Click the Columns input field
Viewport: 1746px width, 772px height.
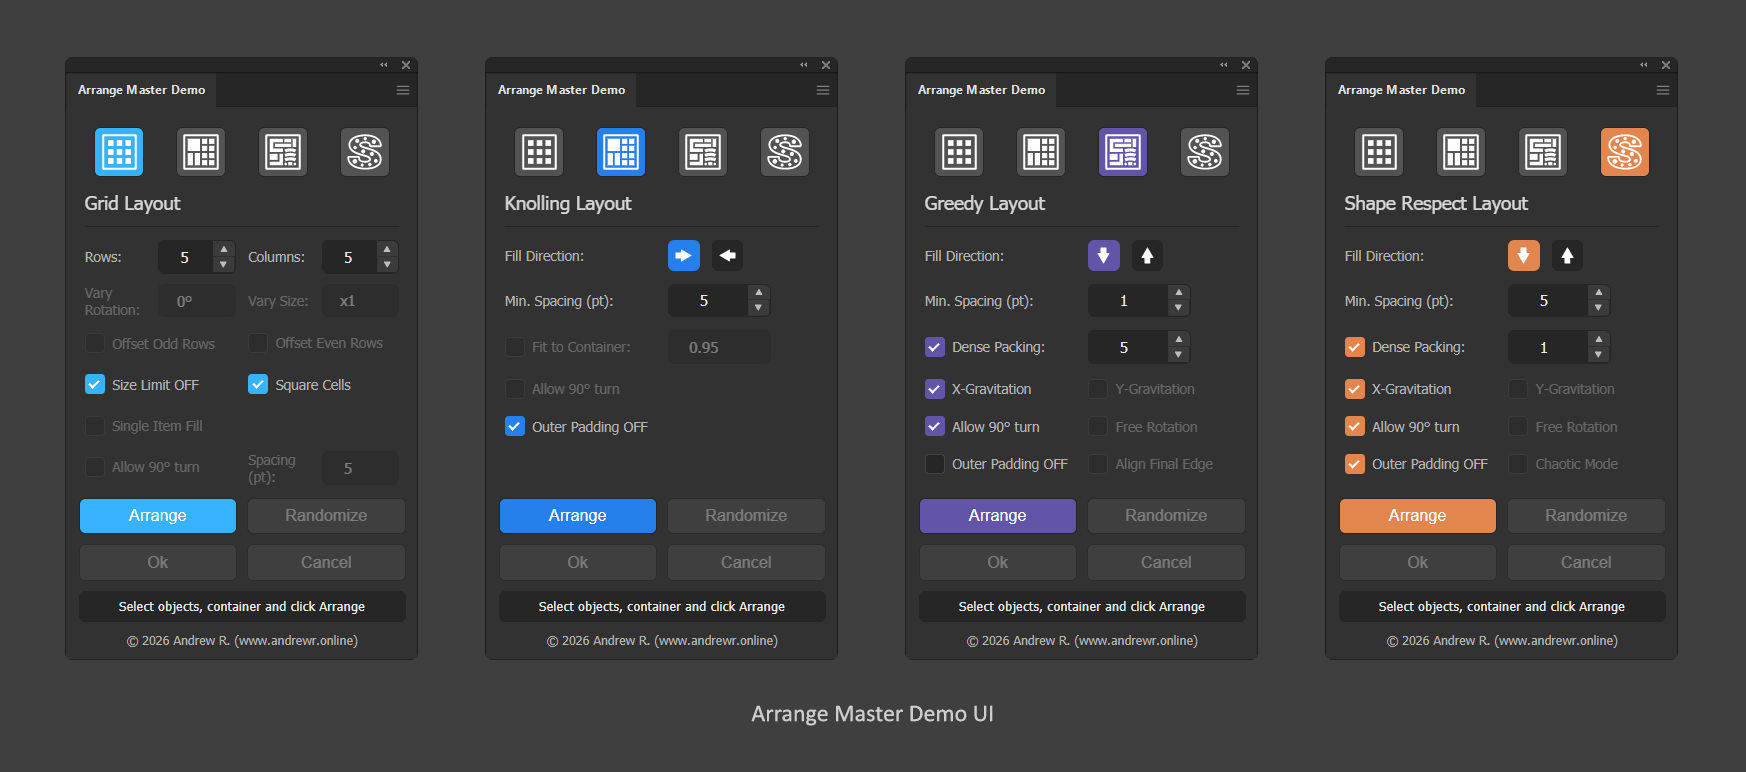point(349,257)
